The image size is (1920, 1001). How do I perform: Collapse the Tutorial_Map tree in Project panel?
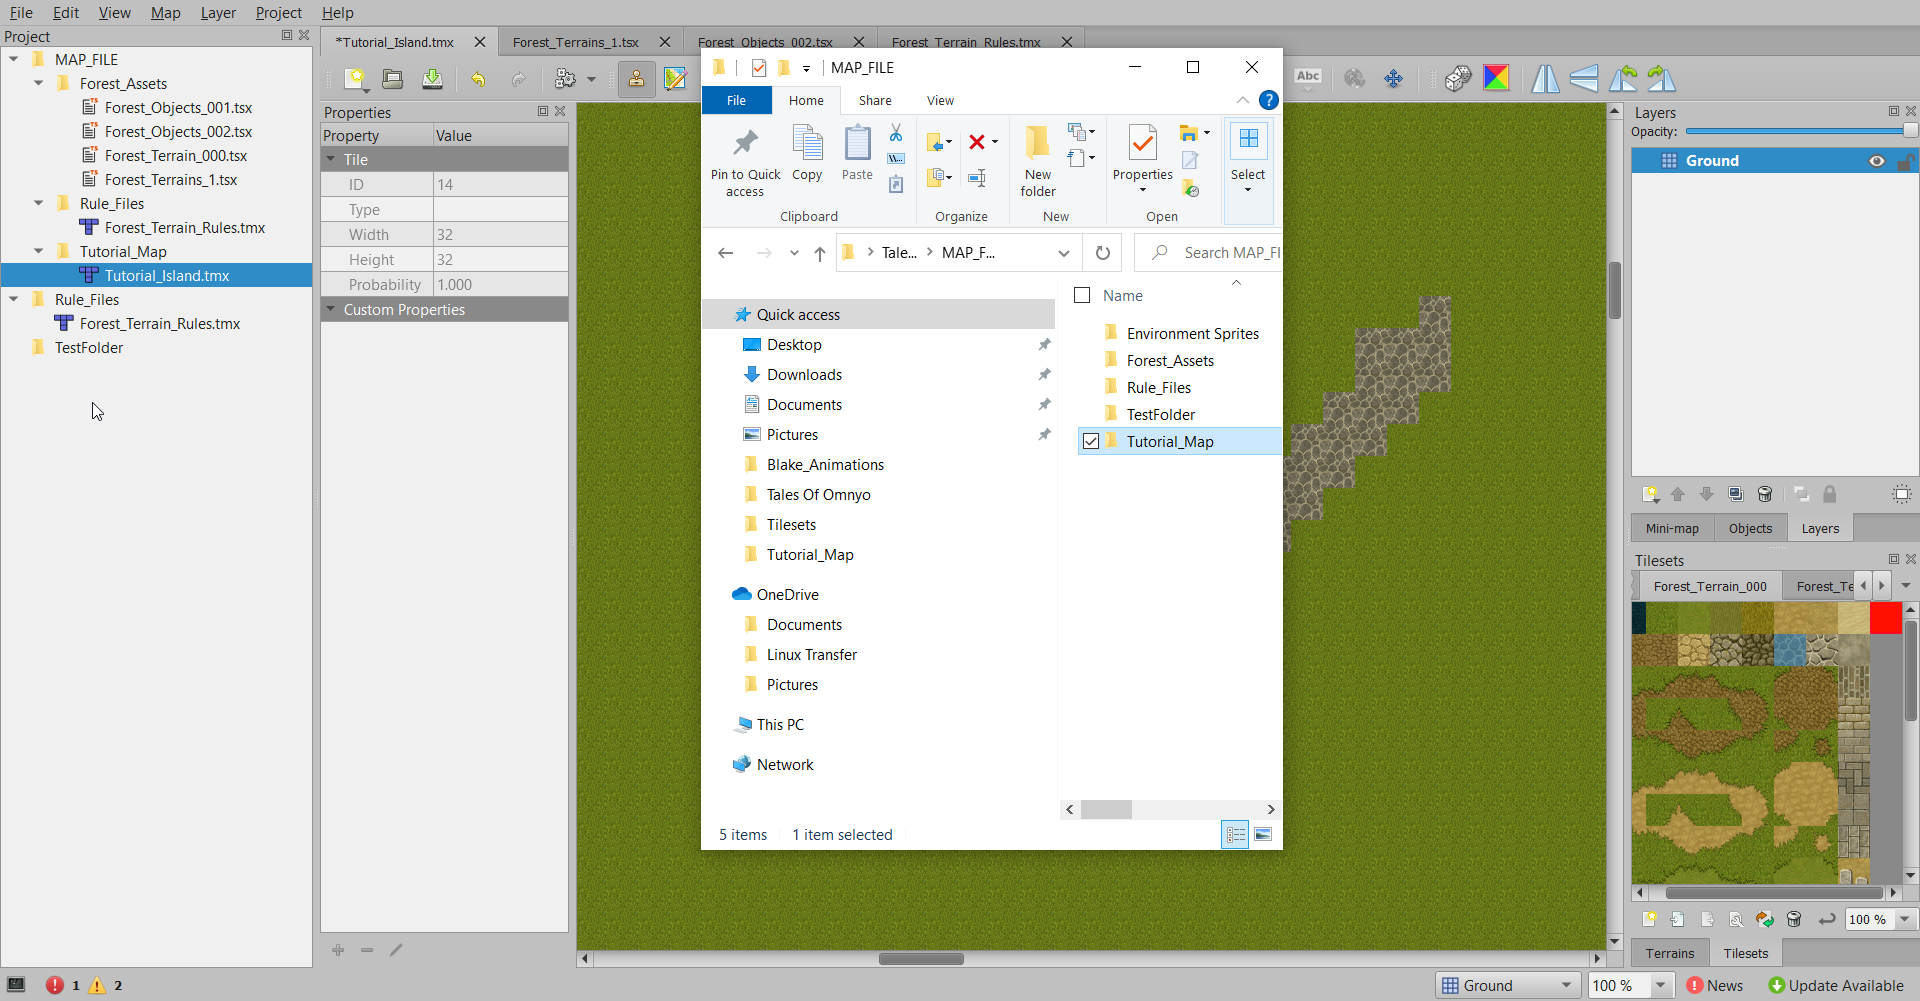click(x=38, y=251)
